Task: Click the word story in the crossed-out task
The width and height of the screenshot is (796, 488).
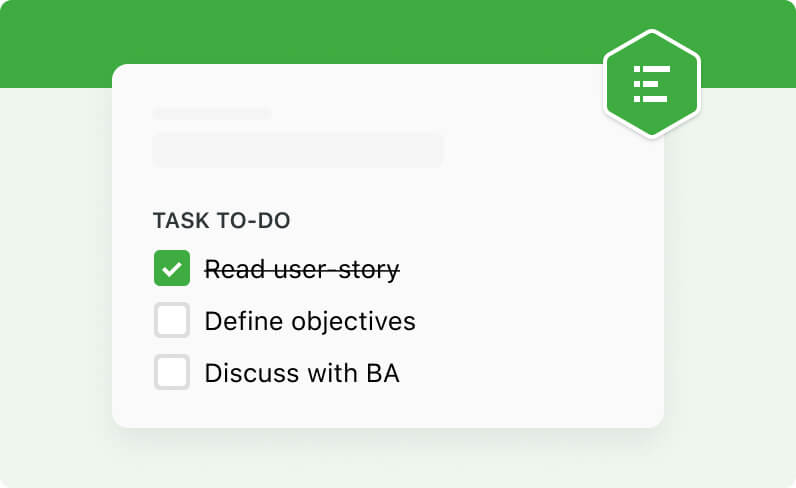Action: (x=369, y=270)
